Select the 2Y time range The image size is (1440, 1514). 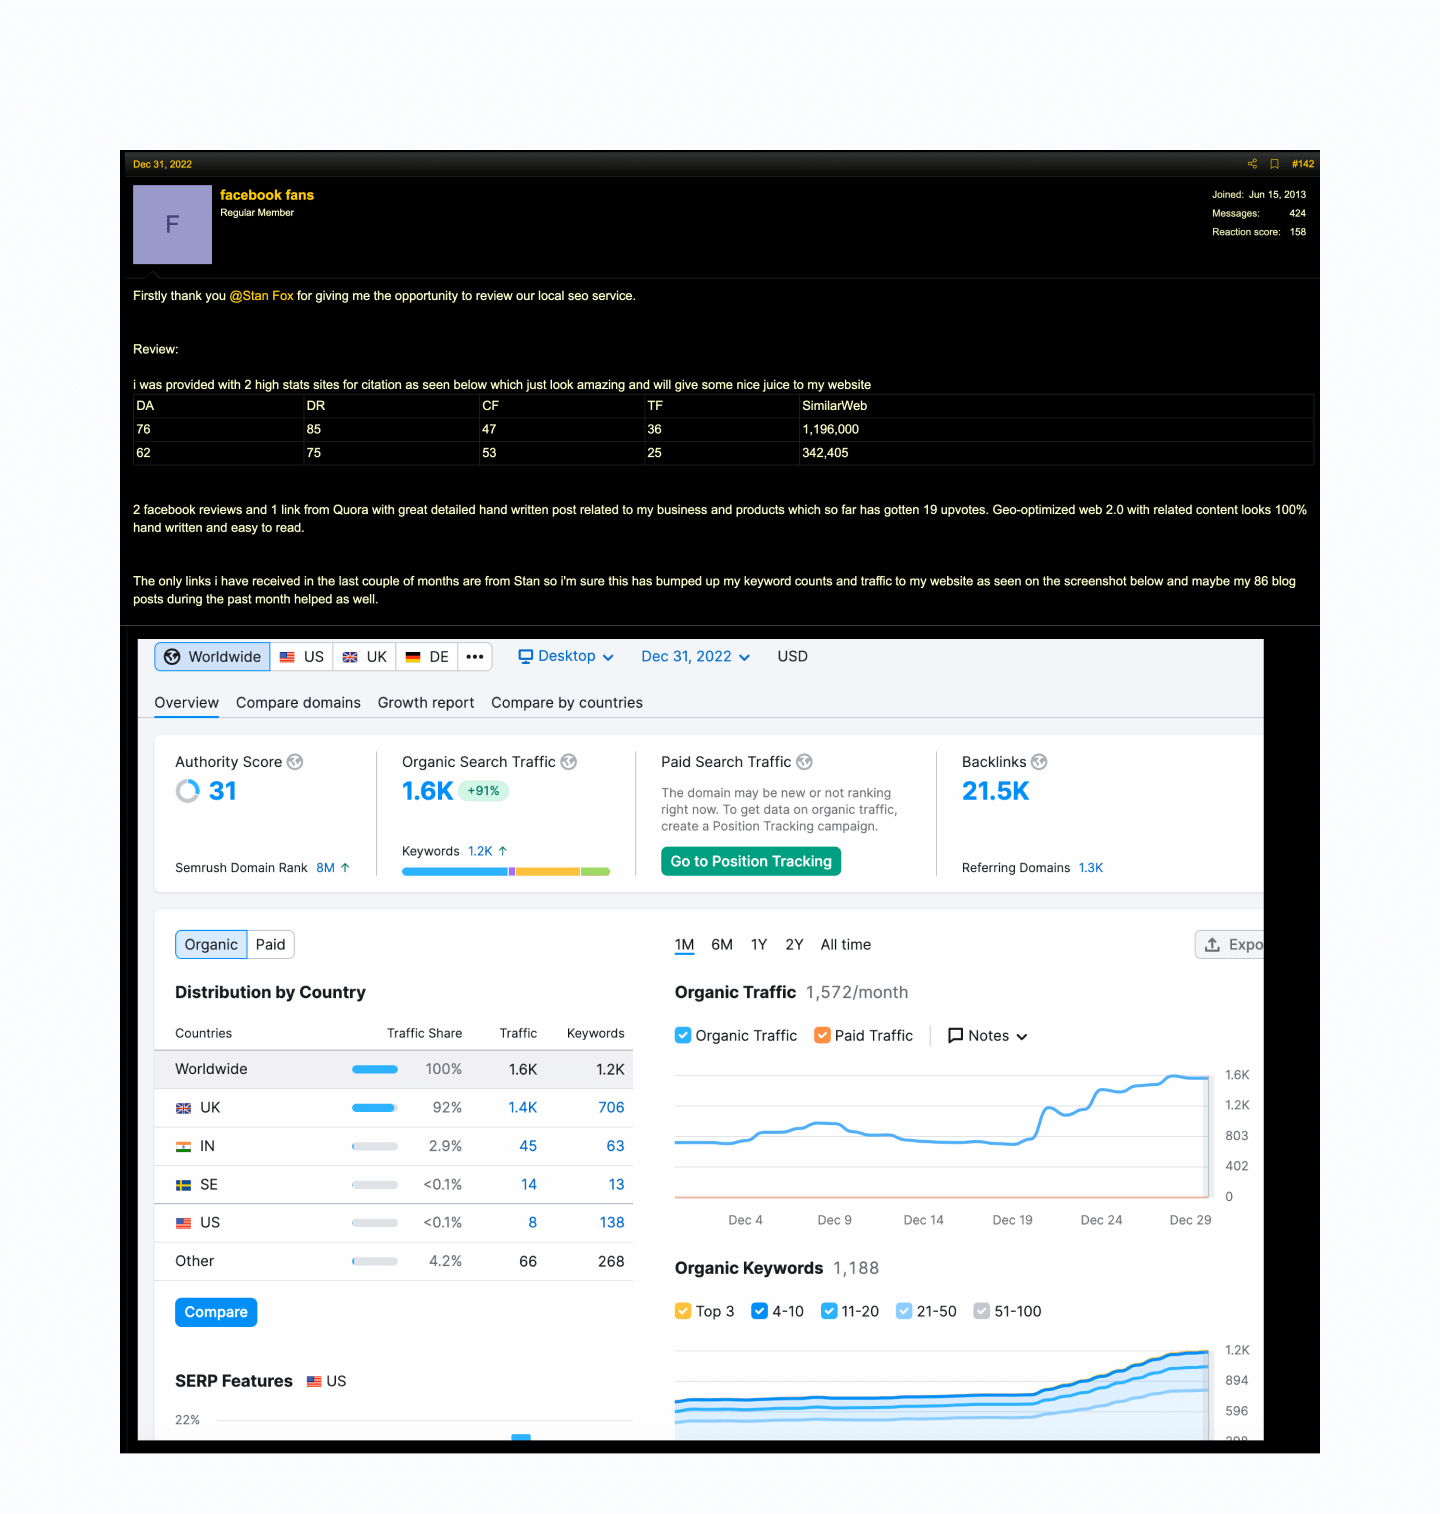(x=794, y=945)
